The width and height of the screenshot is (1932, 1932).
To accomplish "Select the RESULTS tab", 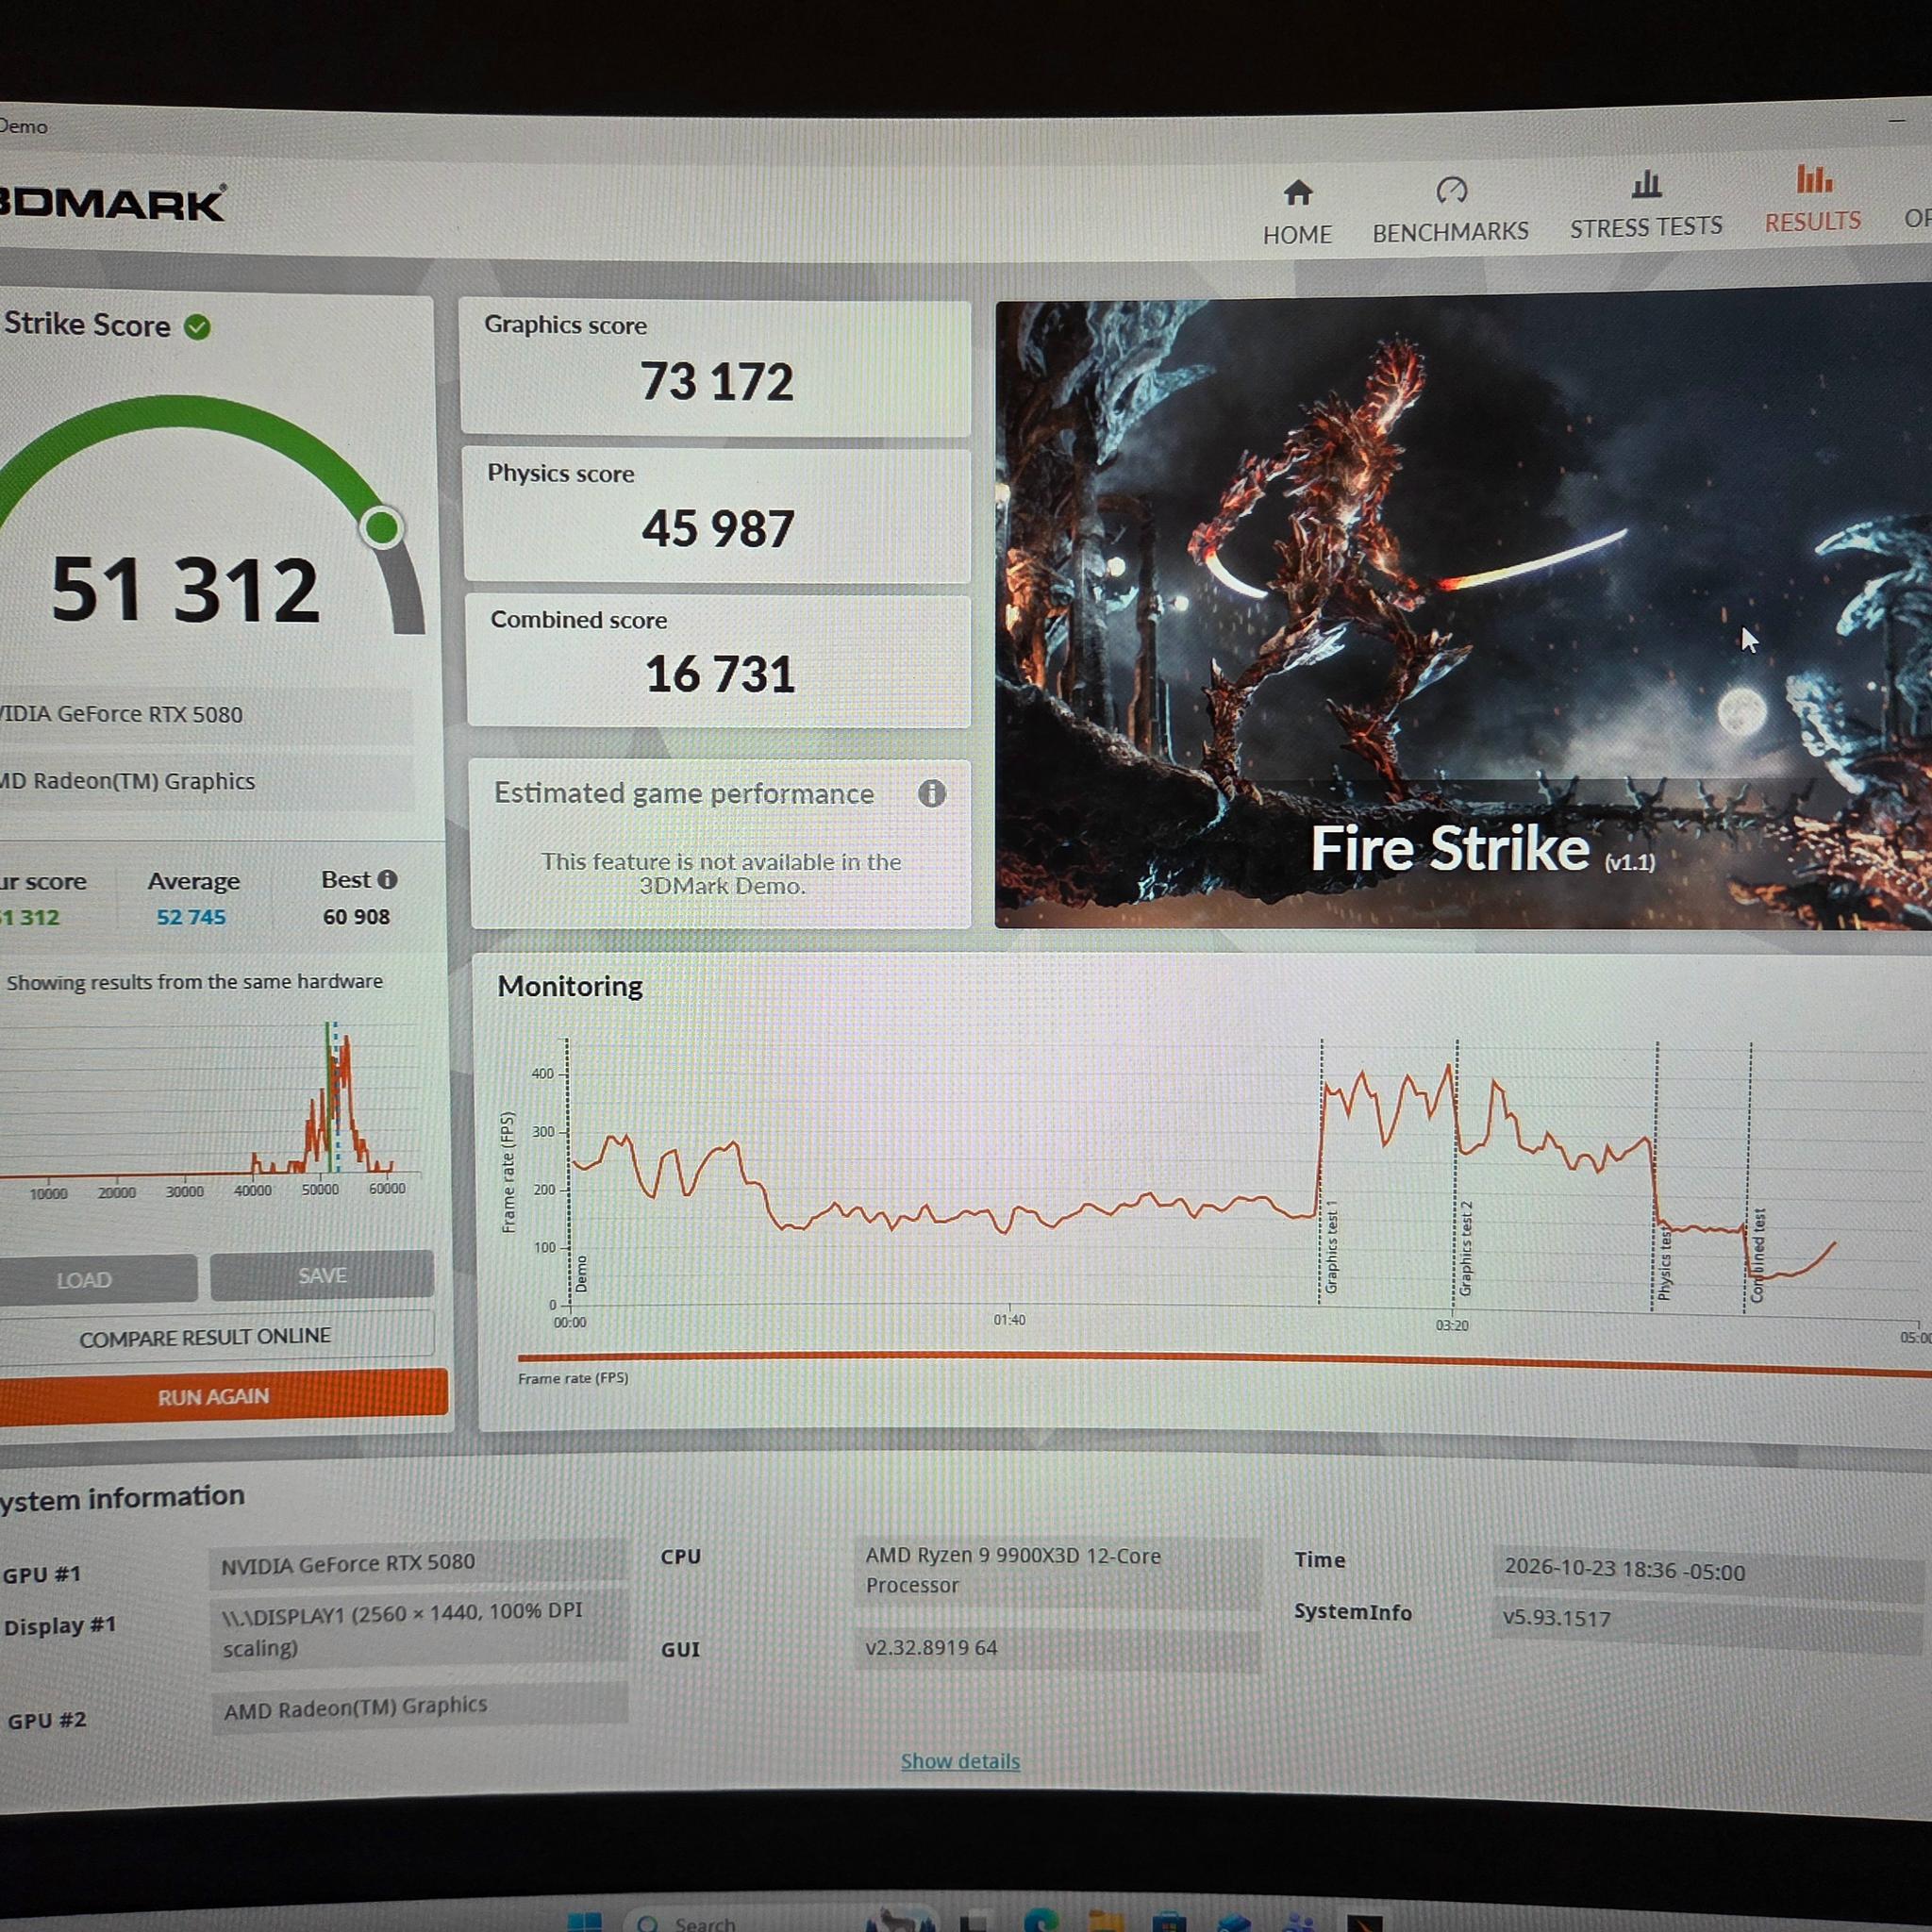I will point(1812,201).
